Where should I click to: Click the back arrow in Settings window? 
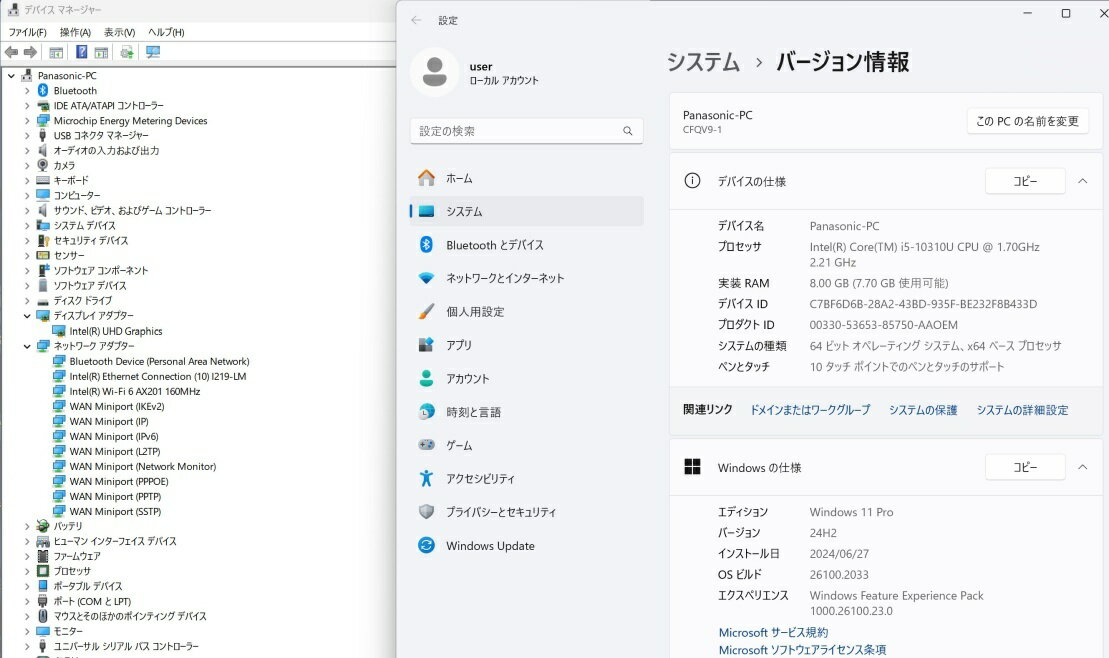point(416,20)
